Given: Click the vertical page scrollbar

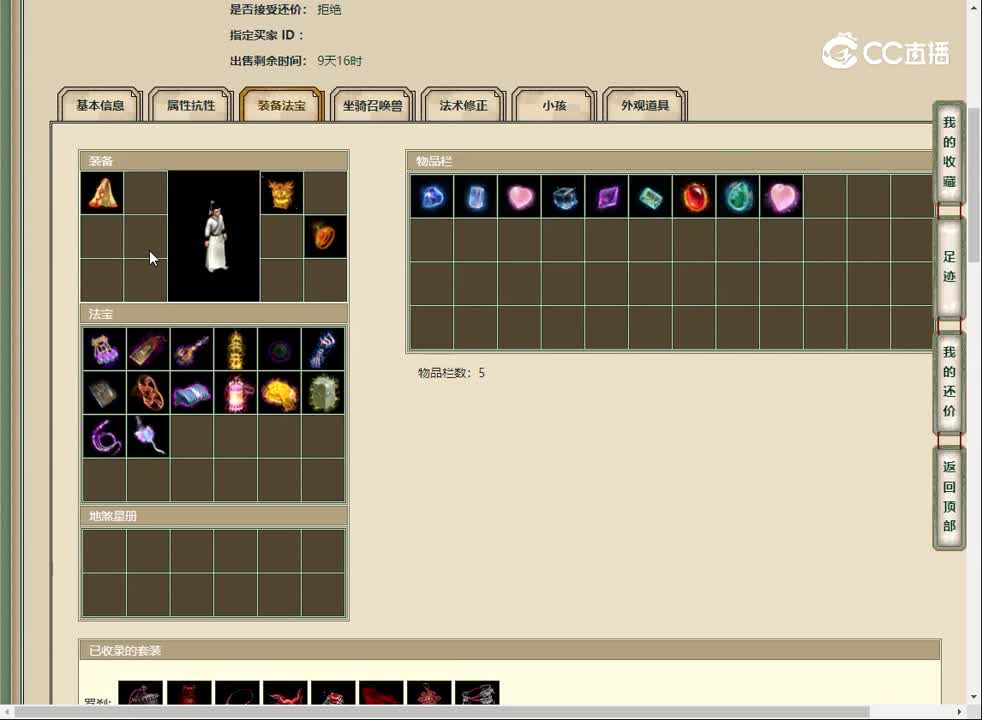Looking at the screenshot, I should pos(973,185).
